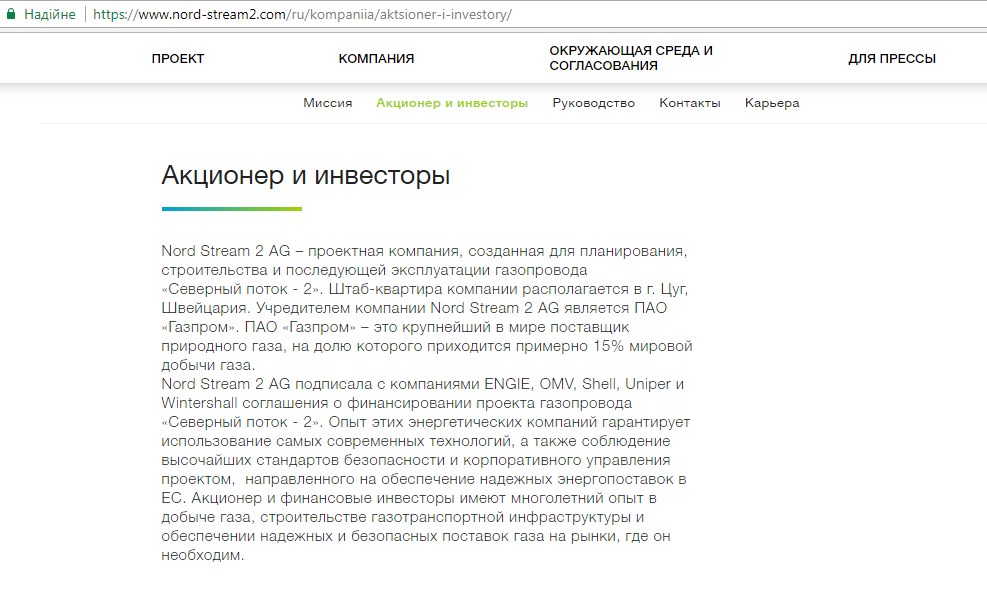Open the КОМПАНИЯ main menu
The height and width of the screenshot is (589, 987).
376,59
